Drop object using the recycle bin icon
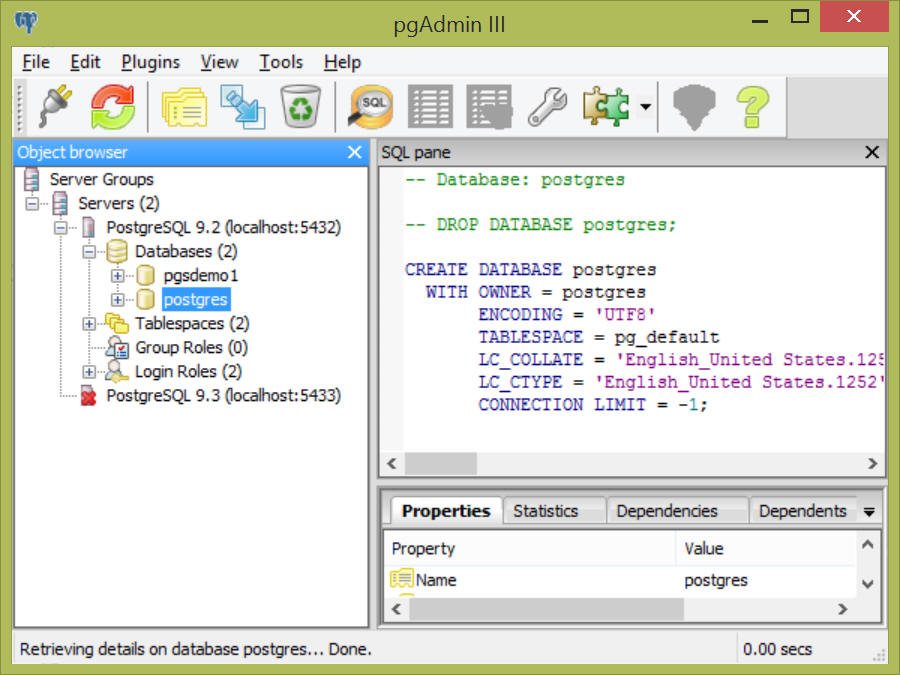This screenshot has width=900, height=675. (x=300, y=106)
